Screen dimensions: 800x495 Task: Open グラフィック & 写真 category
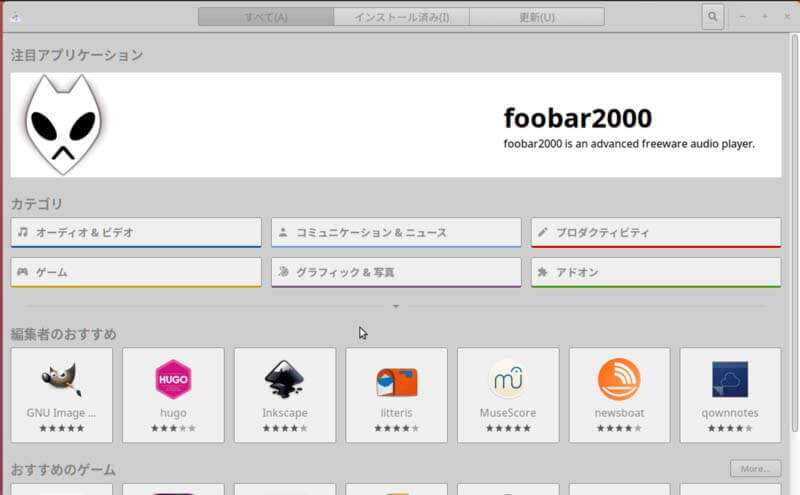tap(396, 272)
